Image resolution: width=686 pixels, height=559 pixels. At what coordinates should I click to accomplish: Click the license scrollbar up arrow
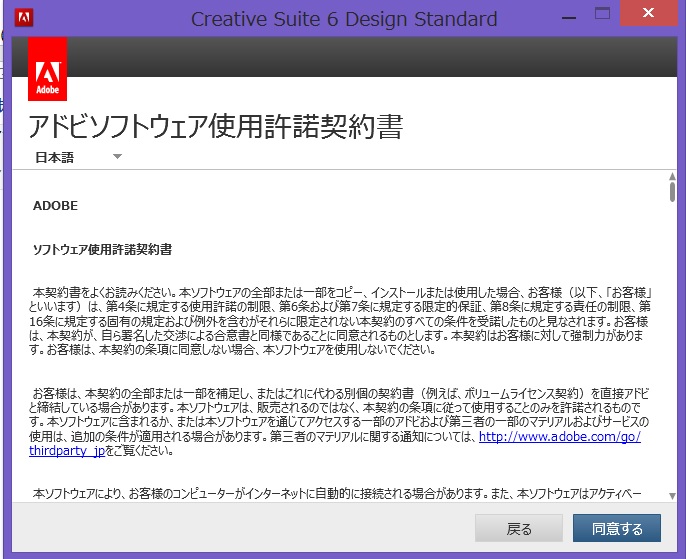[x=671, y=178]
